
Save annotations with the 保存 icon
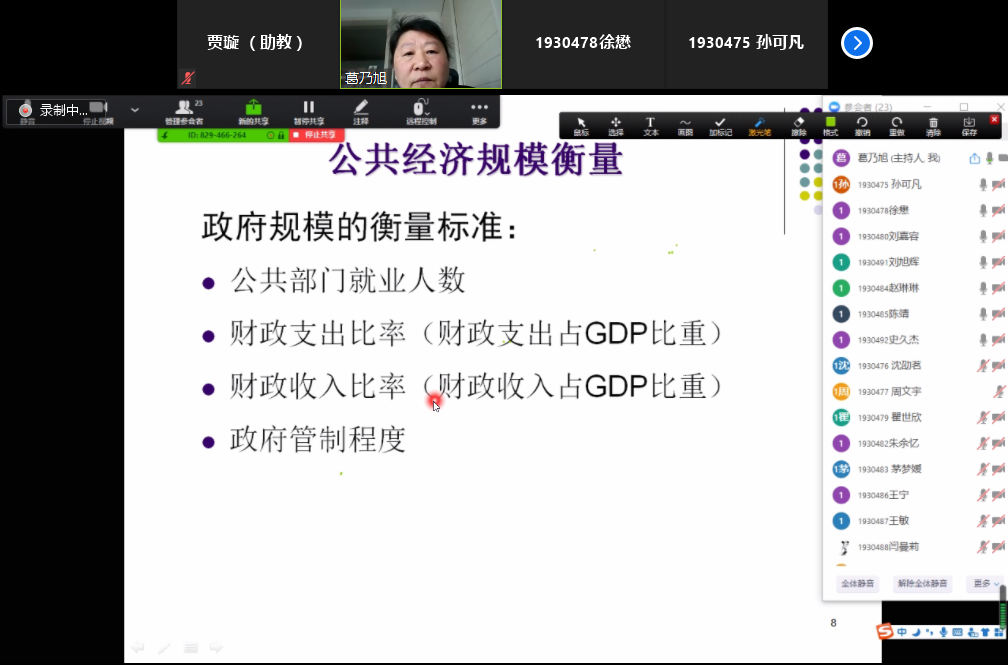(968, 125)
